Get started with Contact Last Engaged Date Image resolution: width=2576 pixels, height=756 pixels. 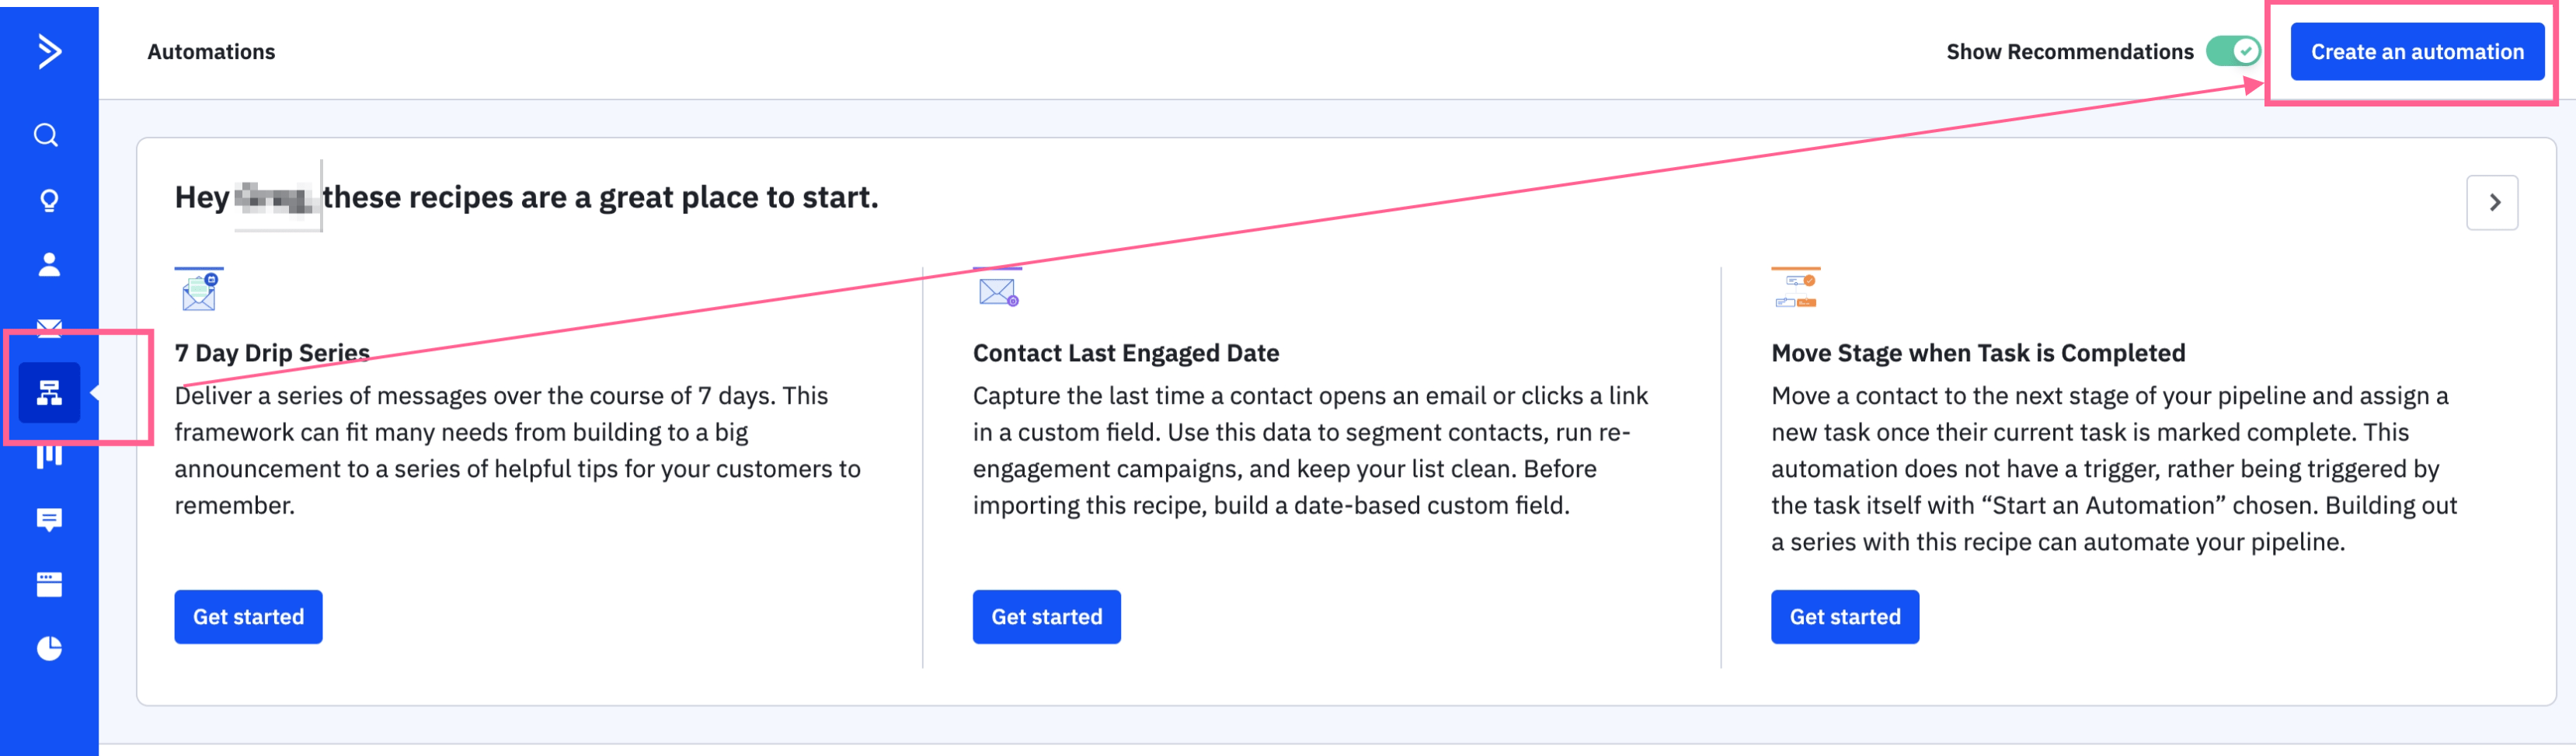pyautogui.click(x=1046, y=617)
